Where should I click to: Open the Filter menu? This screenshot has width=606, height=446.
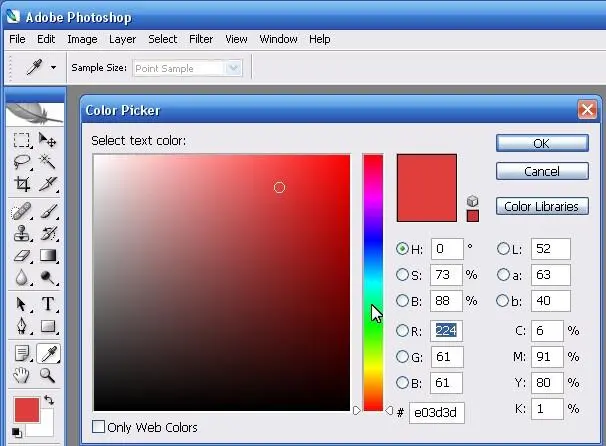pos(201,39)
